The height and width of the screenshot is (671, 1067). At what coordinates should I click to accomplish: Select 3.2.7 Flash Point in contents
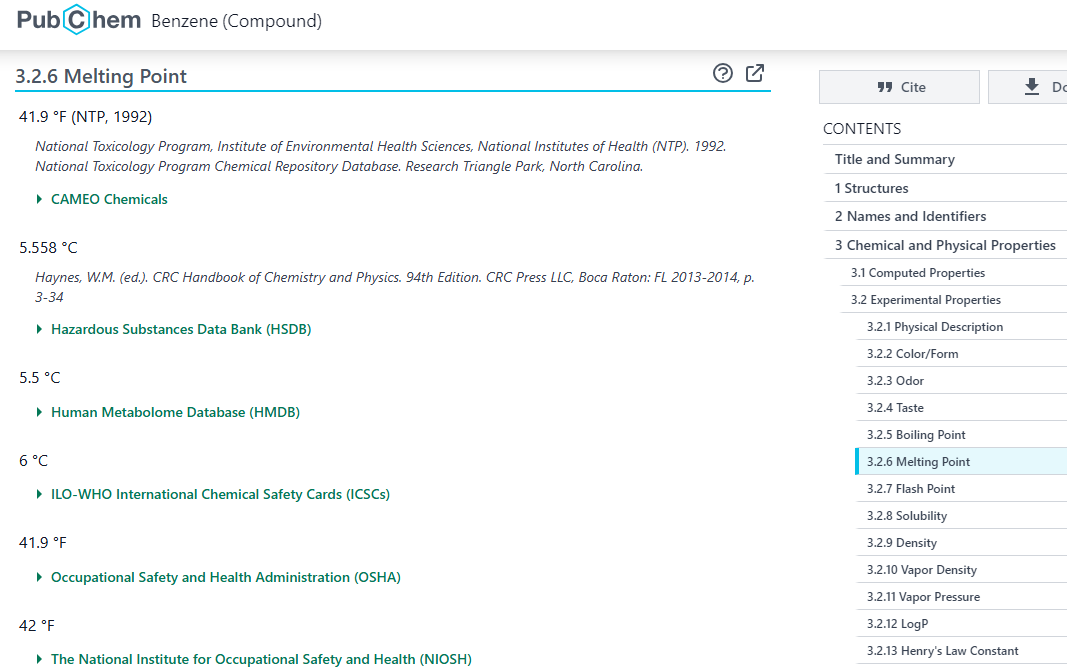tap(911, 489)
